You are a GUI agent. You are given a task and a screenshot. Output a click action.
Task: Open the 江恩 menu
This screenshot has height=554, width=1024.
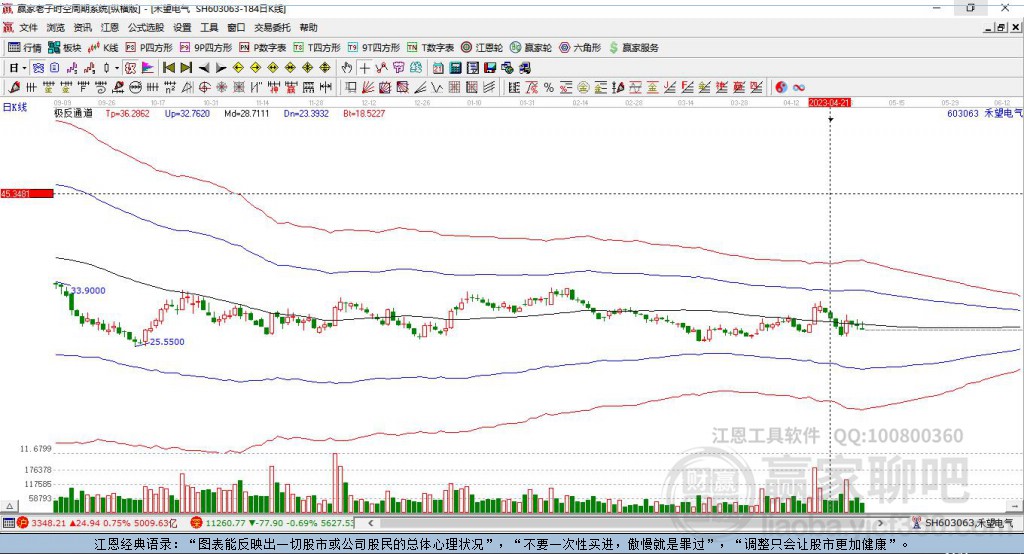[110, 27]
